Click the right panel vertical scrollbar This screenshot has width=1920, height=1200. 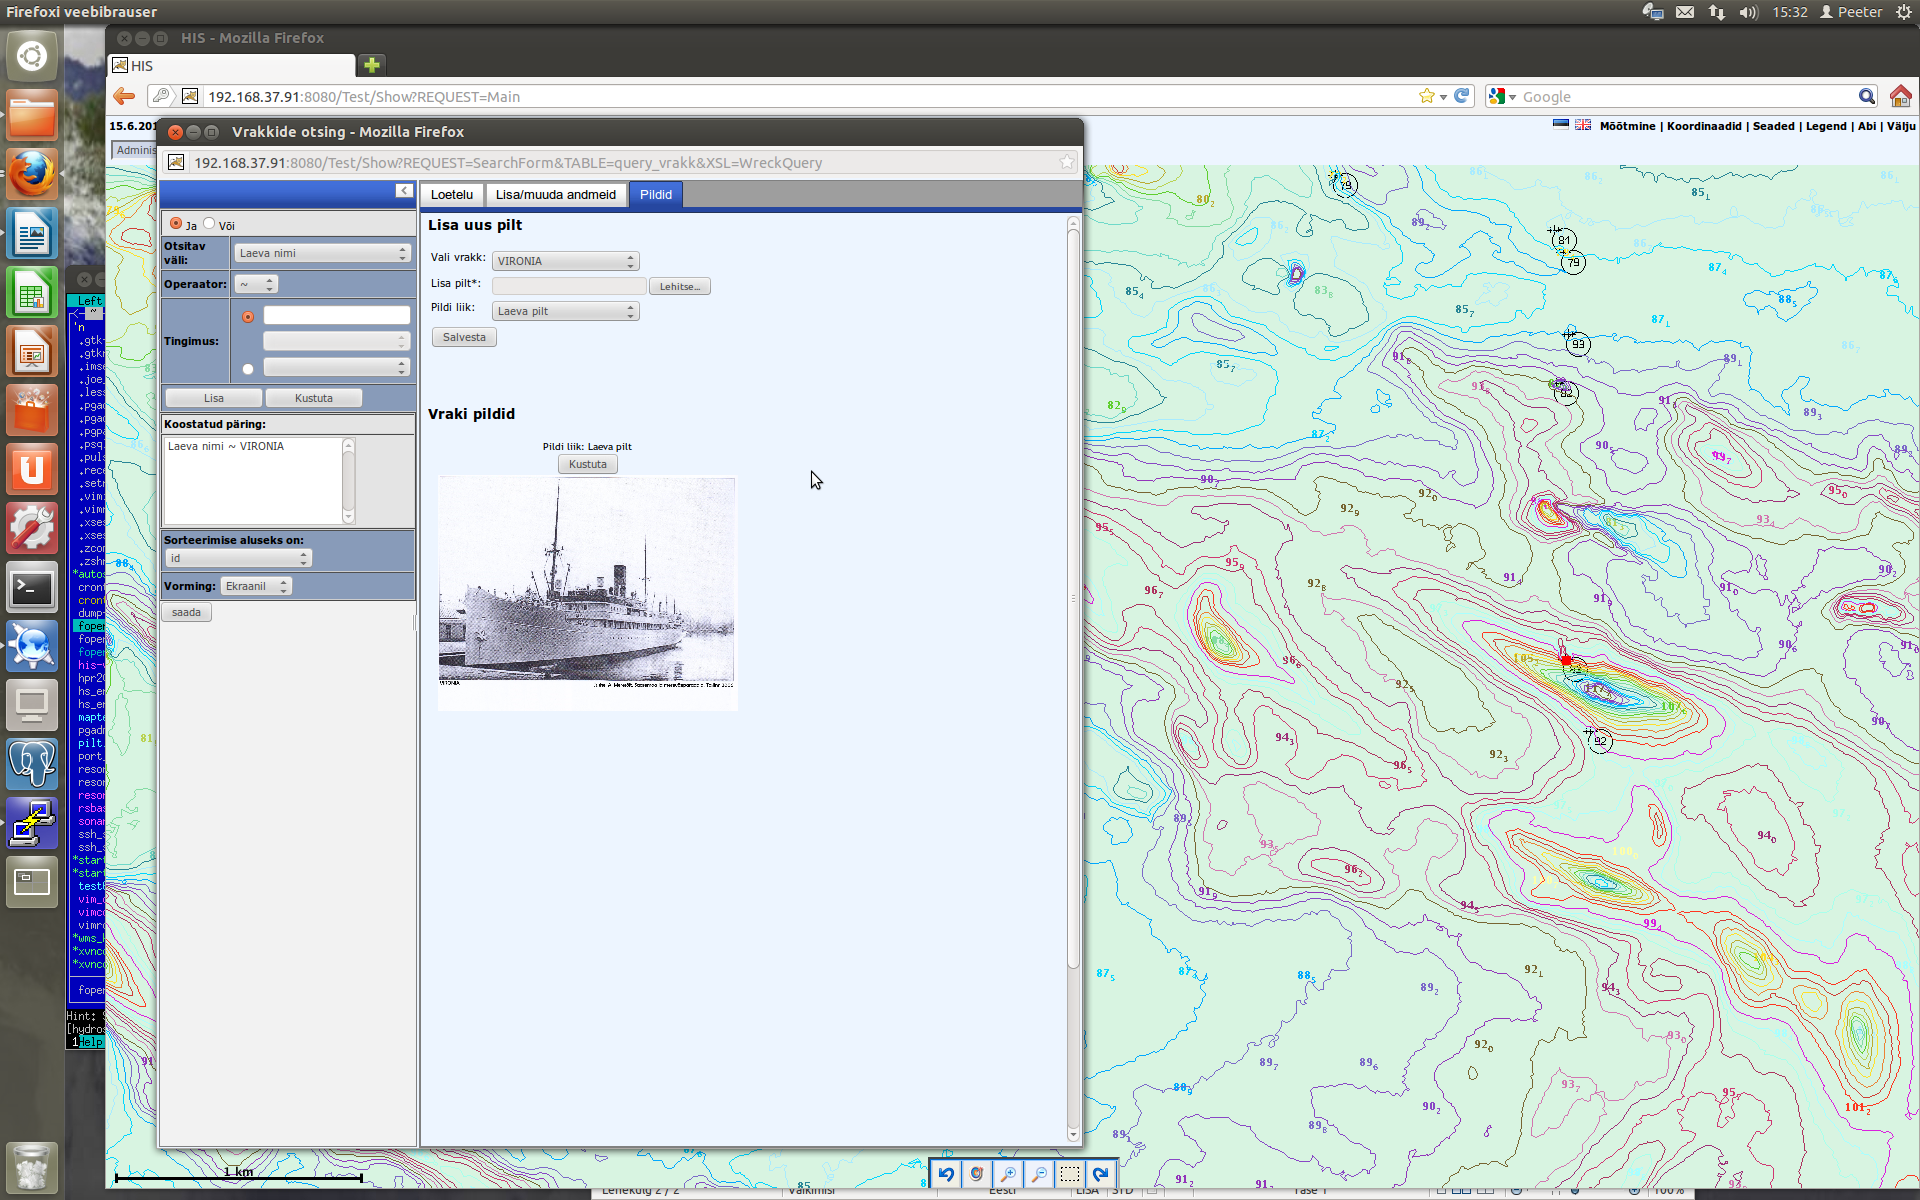1073,600
